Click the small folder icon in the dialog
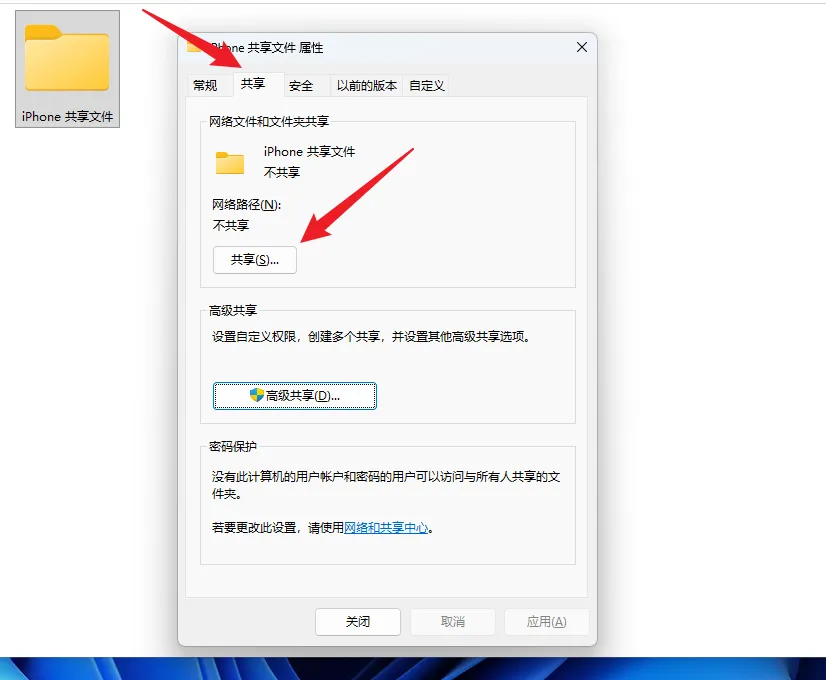Image resolution: width=826 pixels, height=680 pixels. click(x=230, y=162)
